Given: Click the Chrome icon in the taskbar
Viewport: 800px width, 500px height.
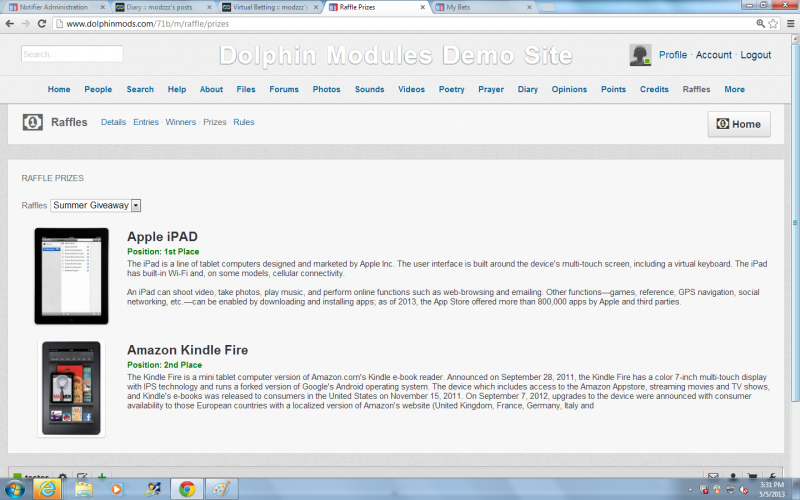Looking at the screenshot, I should [187, 489].
